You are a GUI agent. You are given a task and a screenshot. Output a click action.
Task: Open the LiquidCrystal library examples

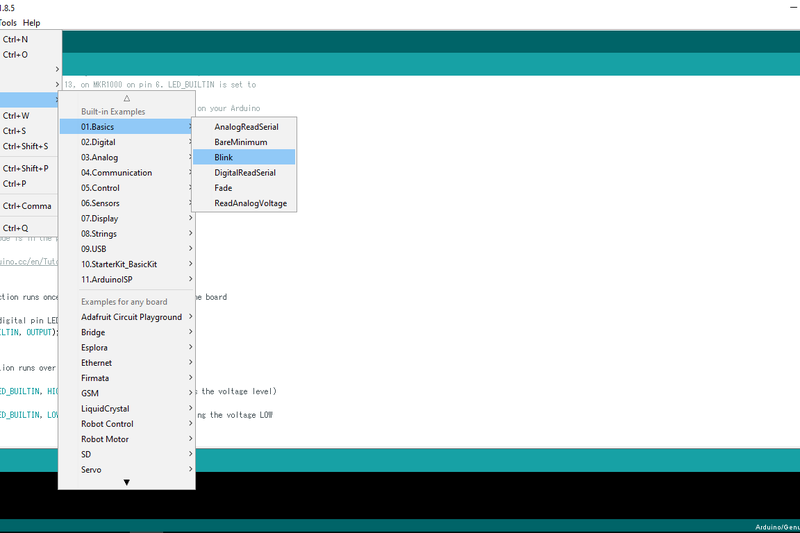coord(127,409)
